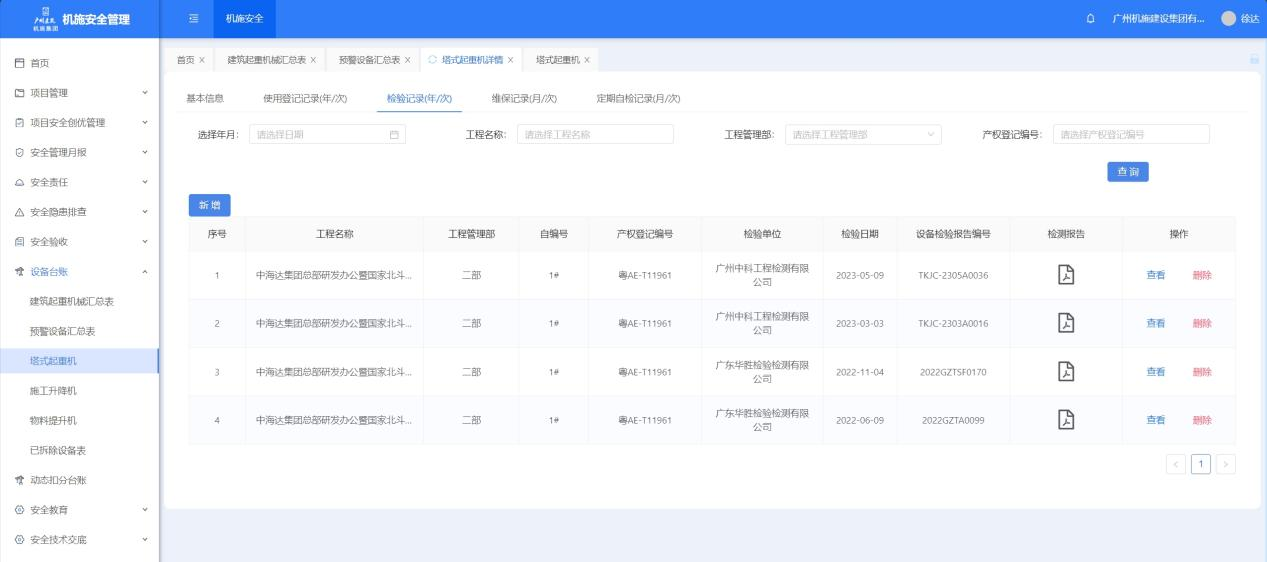Open PDF report for 2022GZTA0099 row

tap(1066, 420)
